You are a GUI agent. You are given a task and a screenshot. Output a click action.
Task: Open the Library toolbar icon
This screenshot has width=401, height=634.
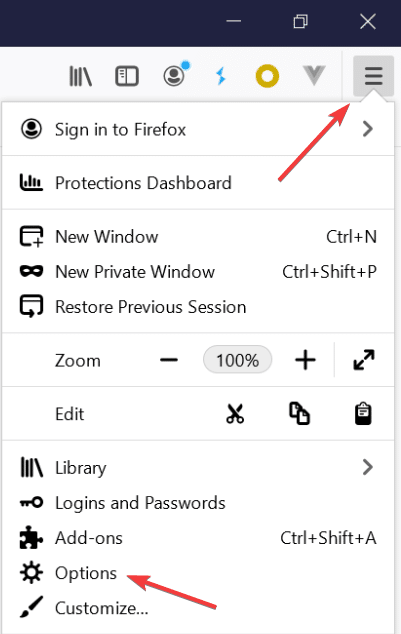click(x=80, y=76)
